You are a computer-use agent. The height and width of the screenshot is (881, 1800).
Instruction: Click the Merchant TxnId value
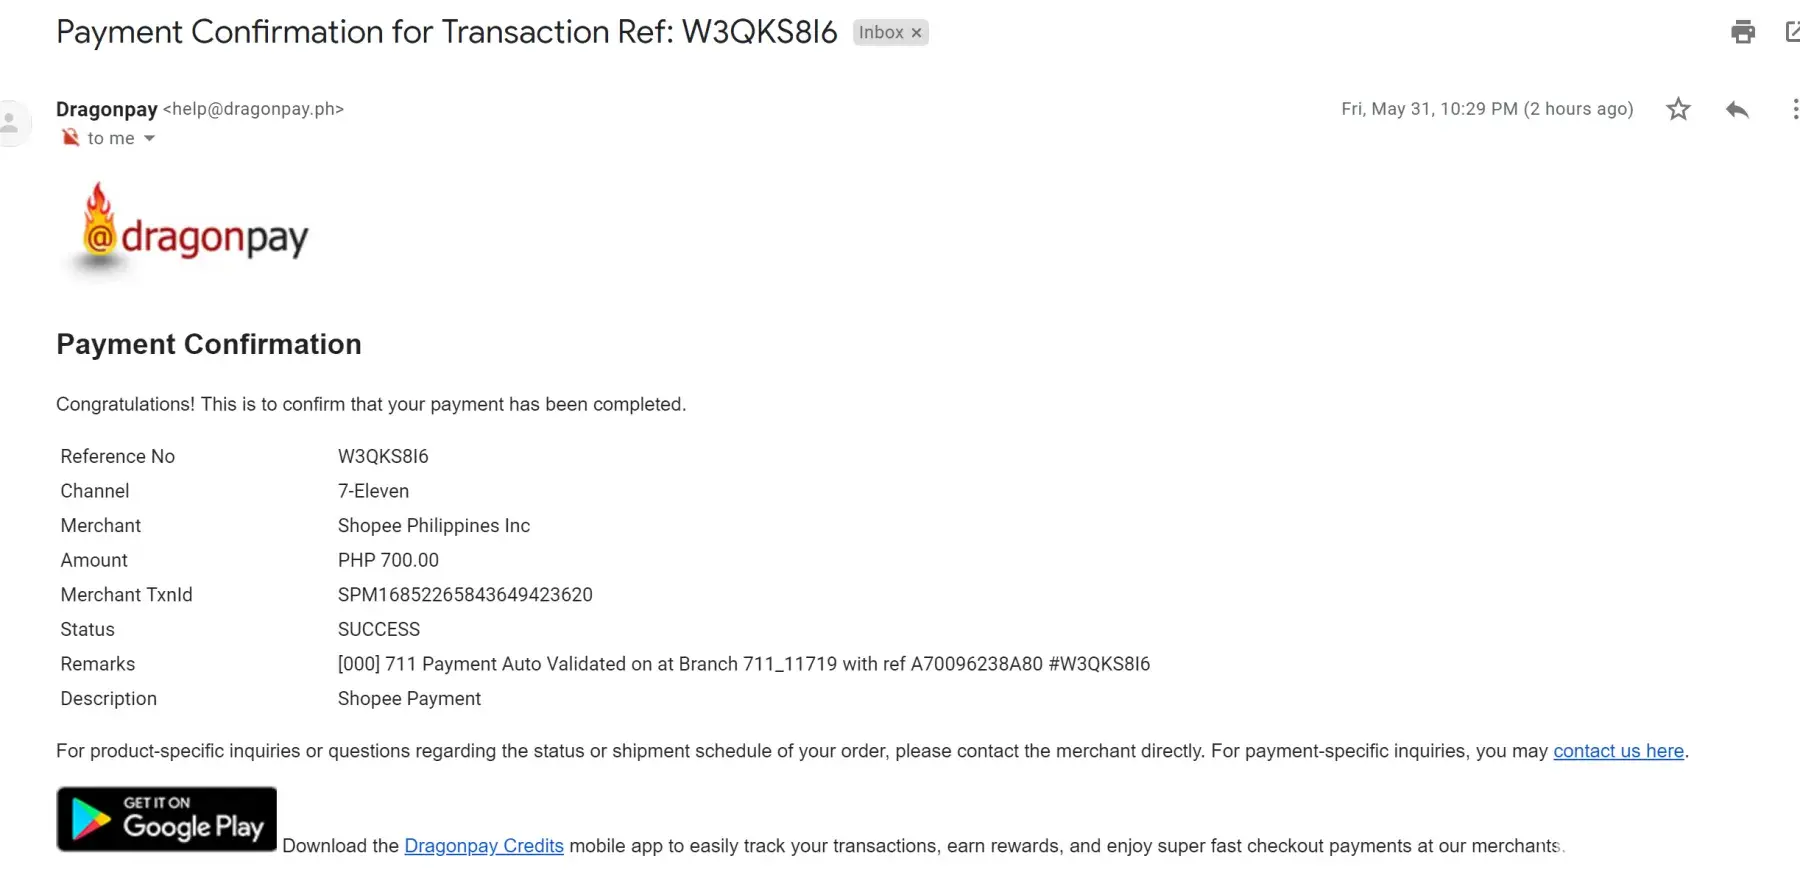point(465,595)
